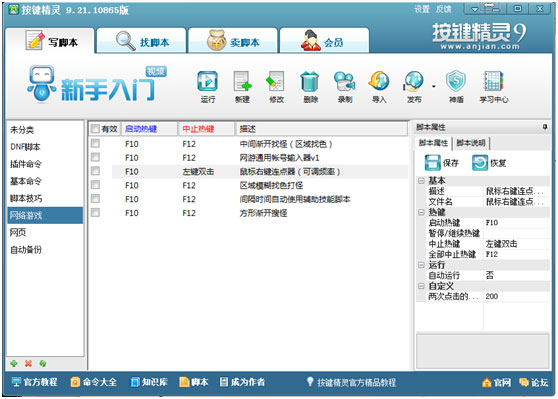Click the 新建 (New script) icon

[x=242, y=82]
